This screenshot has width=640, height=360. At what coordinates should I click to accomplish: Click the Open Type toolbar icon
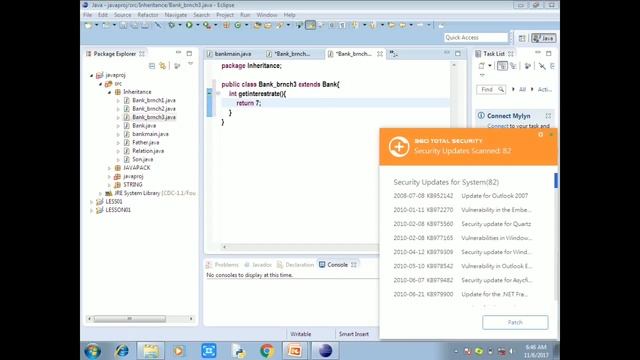click(257, 25)
